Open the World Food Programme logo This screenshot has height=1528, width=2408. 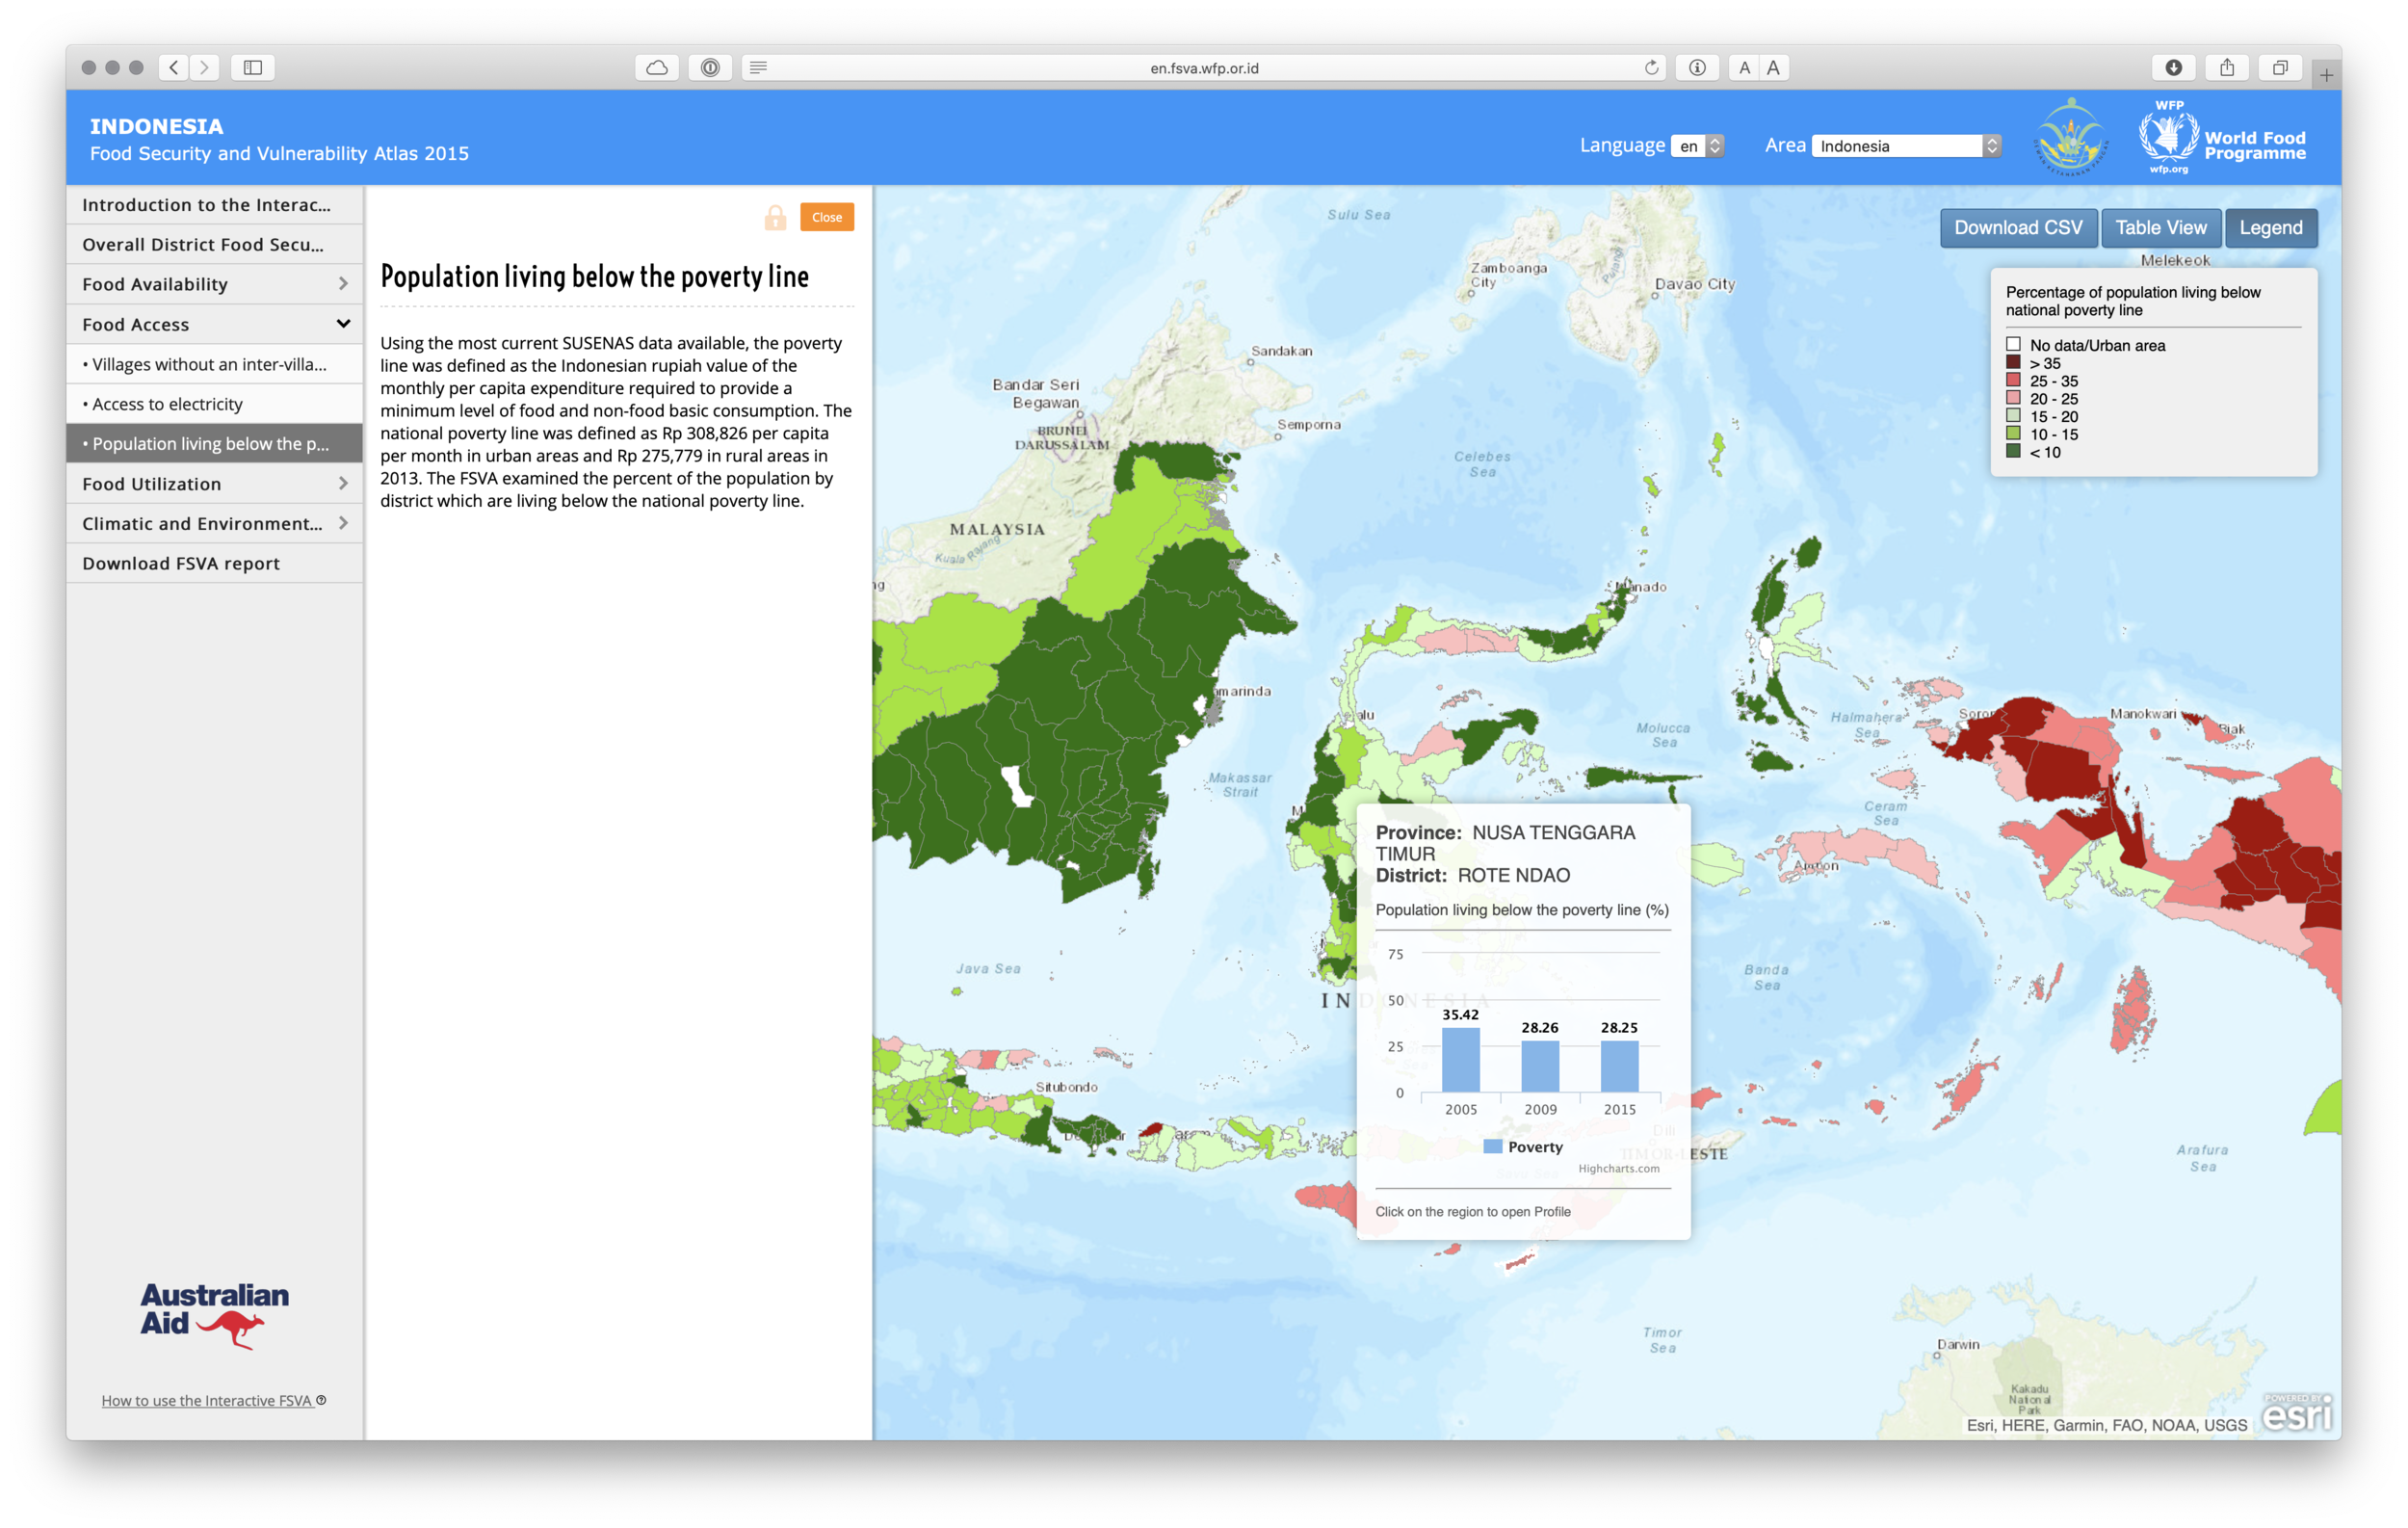tap(2223, 137)
